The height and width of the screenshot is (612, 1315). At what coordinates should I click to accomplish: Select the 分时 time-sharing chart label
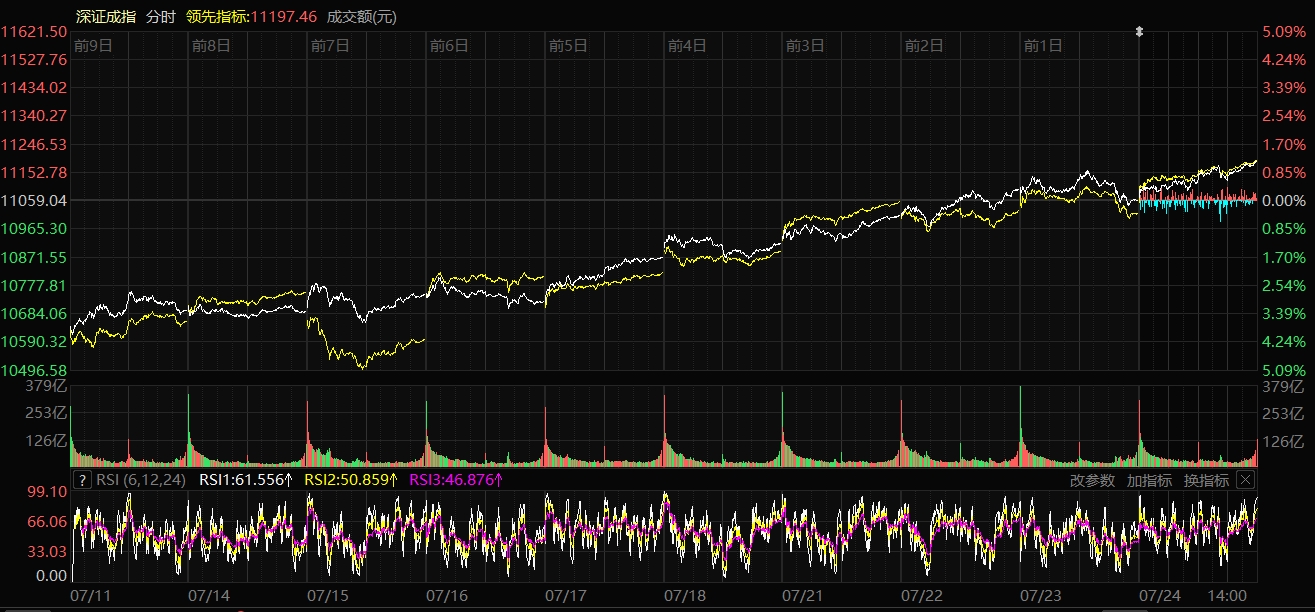point(160,16)
